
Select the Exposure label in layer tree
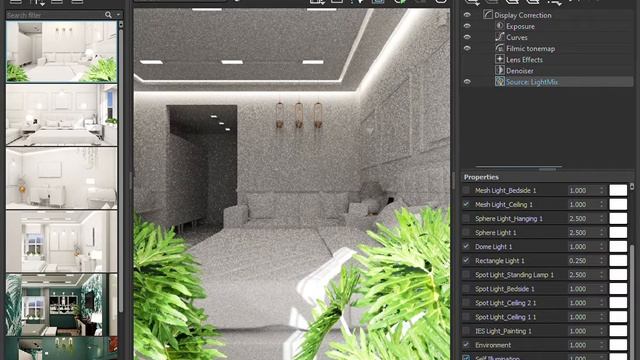click(x=520, y=26)
